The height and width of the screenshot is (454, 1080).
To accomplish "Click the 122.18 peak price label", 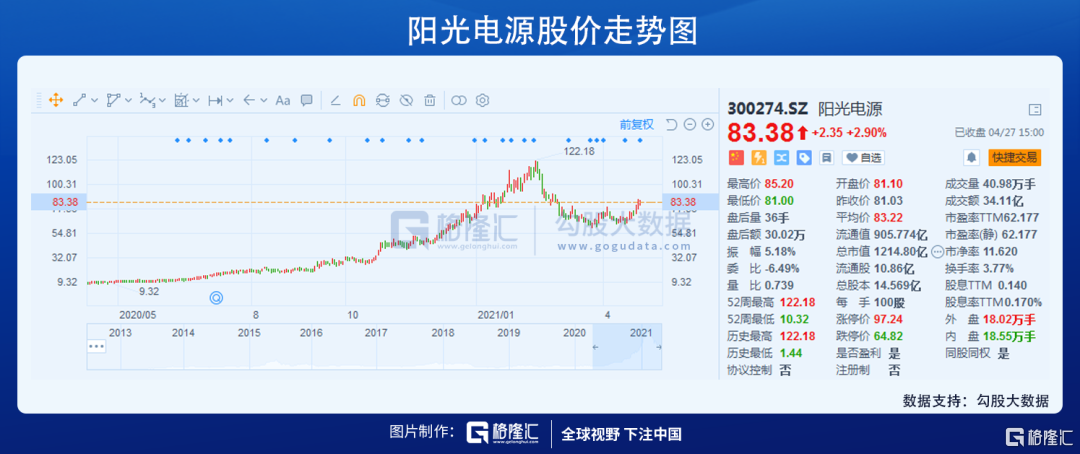I will (579, 151).
